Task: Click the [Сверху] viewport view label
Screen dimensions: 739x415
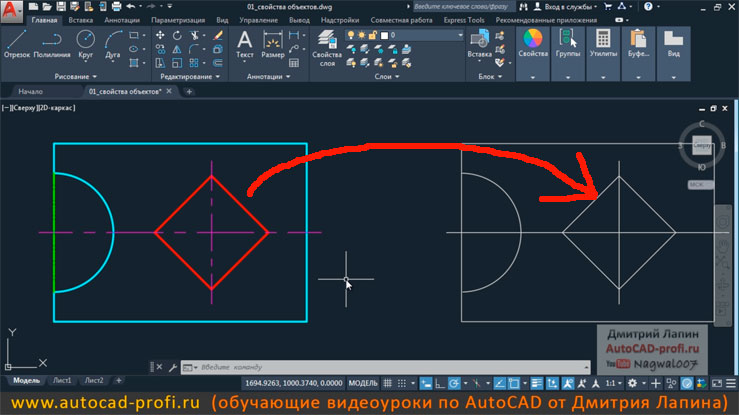Action: (x=25, y=108)
